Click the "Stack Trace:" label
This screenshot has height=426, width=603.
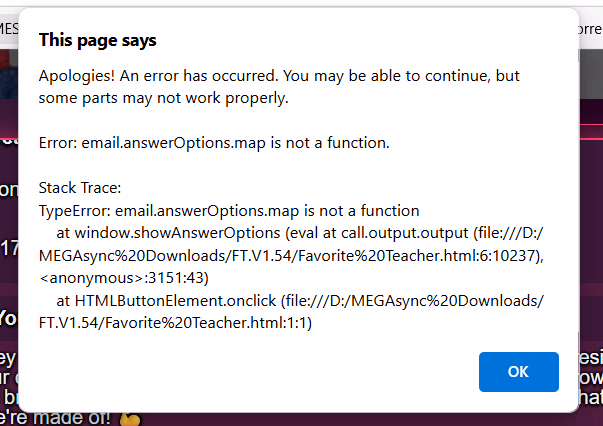click(x=80, y=188)
